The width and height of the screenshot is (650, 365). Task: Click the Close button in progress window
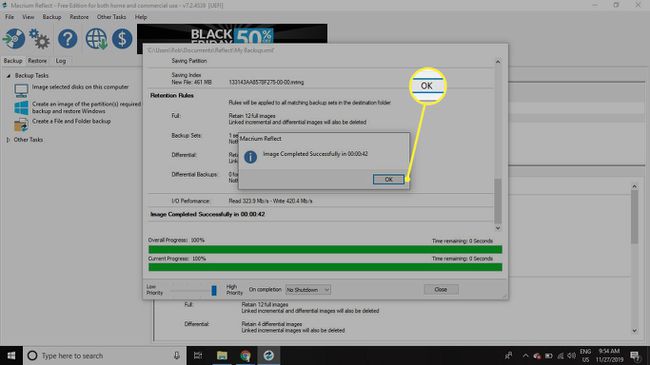click(441, 289)
